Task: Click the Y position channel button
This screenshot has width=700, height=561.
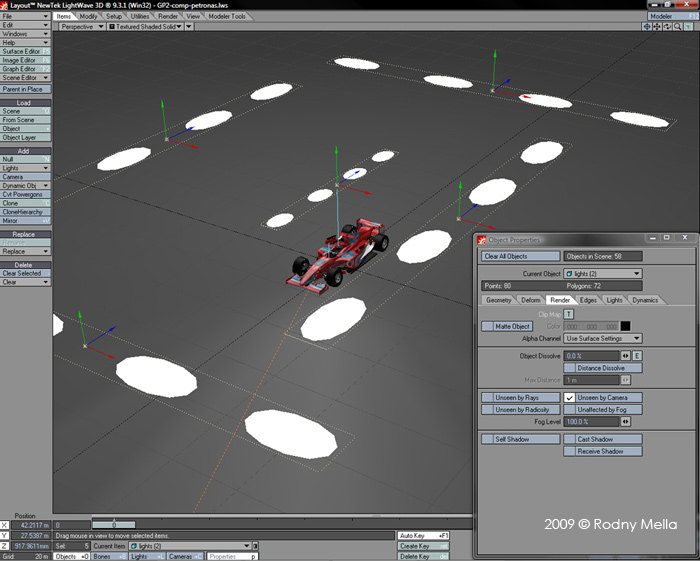Action: point(5,535)
